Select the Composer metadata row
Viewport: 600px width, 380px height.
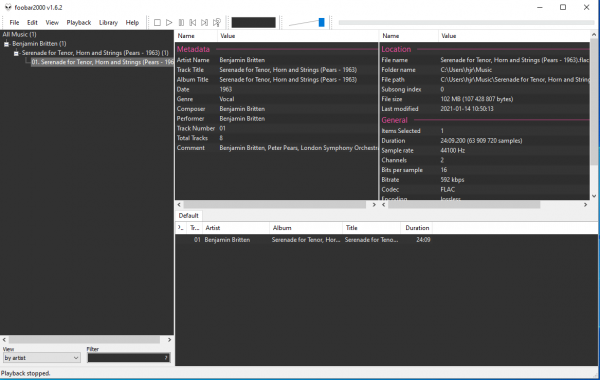click(x=276, y=109)
